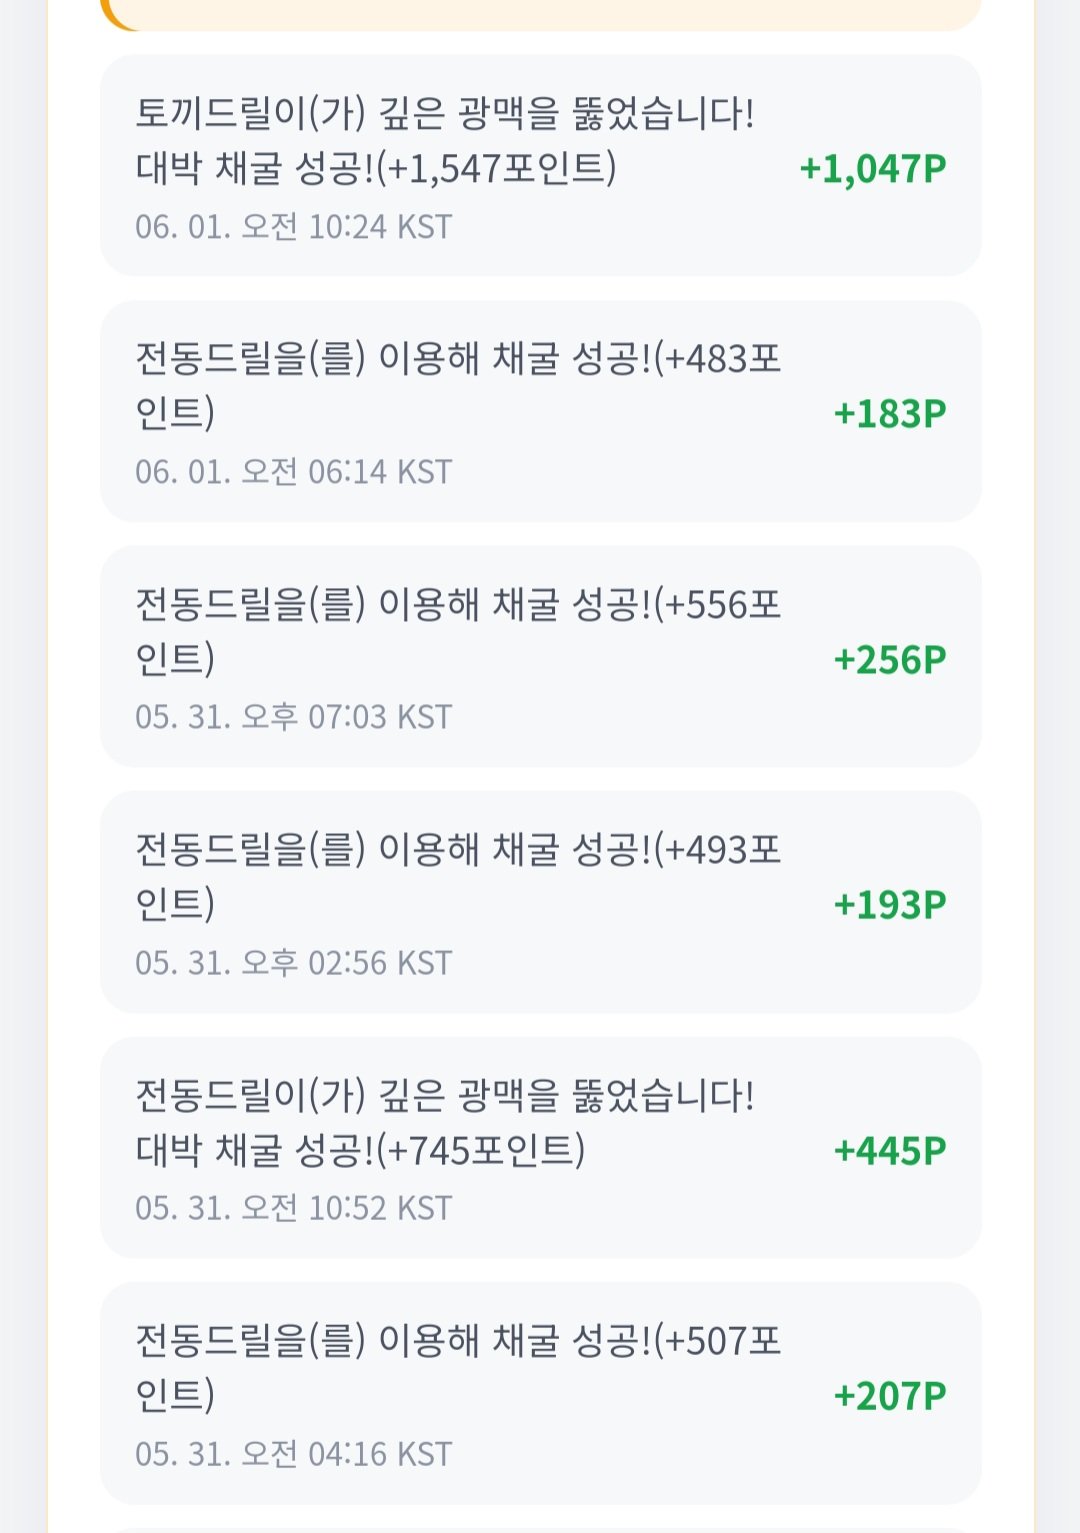
Task: Select the +256P reward value
Action: tap(890, 659)
